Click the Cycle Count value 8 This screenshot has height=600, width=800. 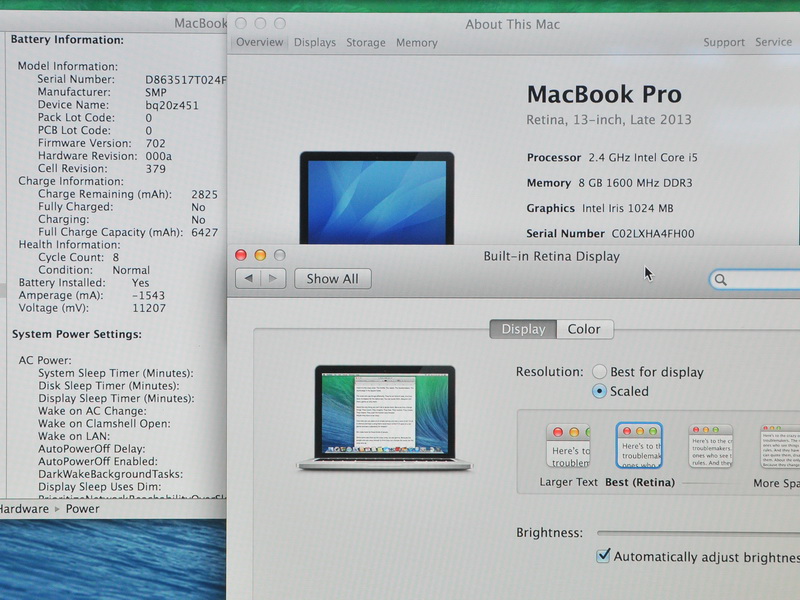pos(116,258)
